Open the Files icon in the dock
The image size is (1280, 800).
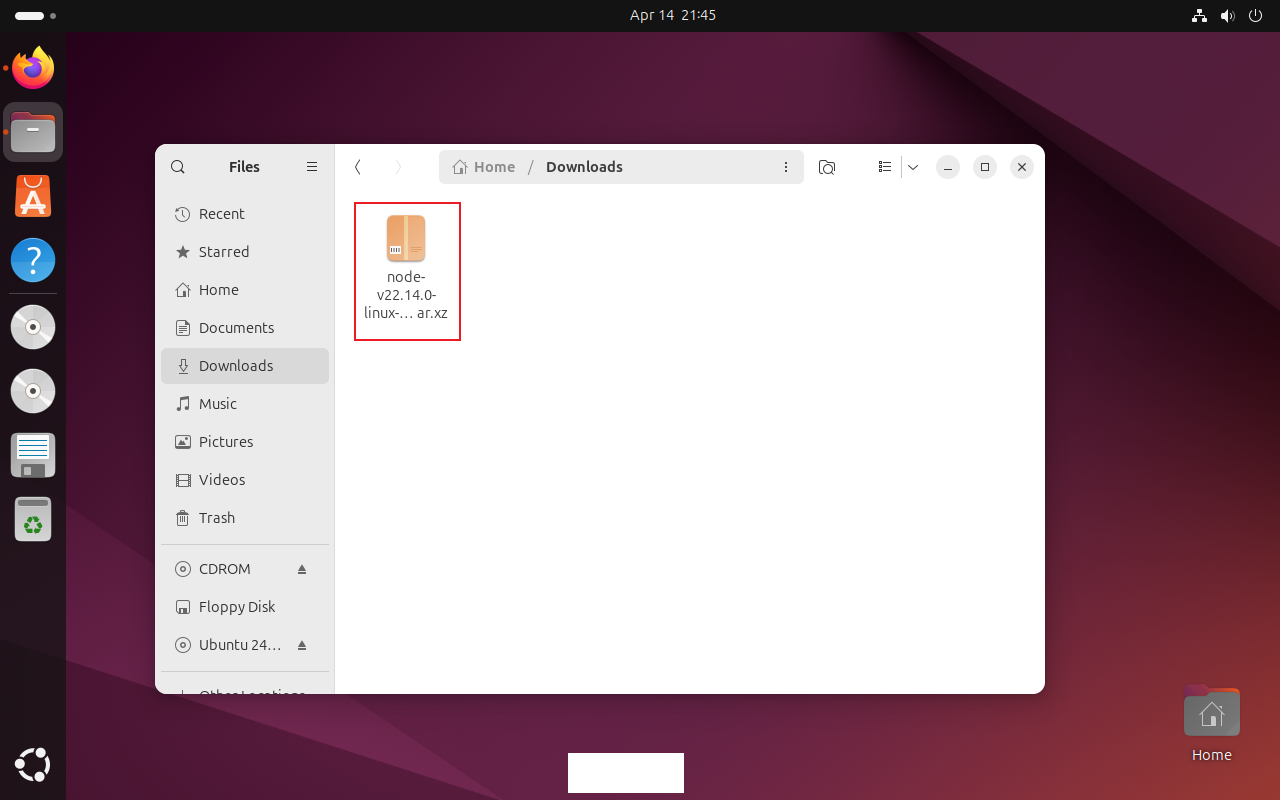point(32,131)
